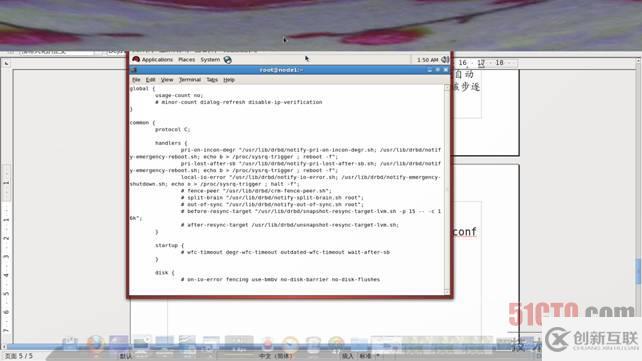Toggle the '插入' insert mode in status bar
642x361 pixels.
click(x=347, y=356)
